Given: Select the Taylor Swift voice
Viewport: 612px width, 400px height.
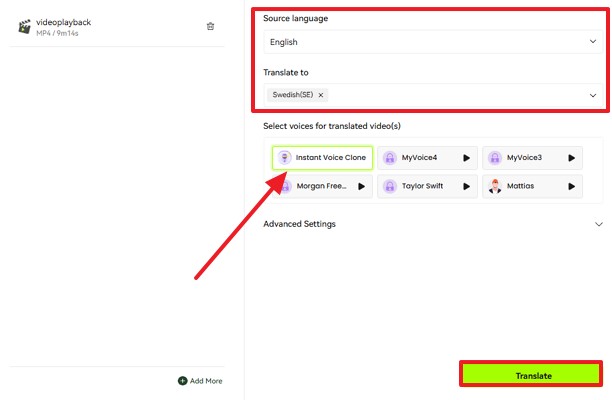Looking at the screenshot, I should 427,186.
